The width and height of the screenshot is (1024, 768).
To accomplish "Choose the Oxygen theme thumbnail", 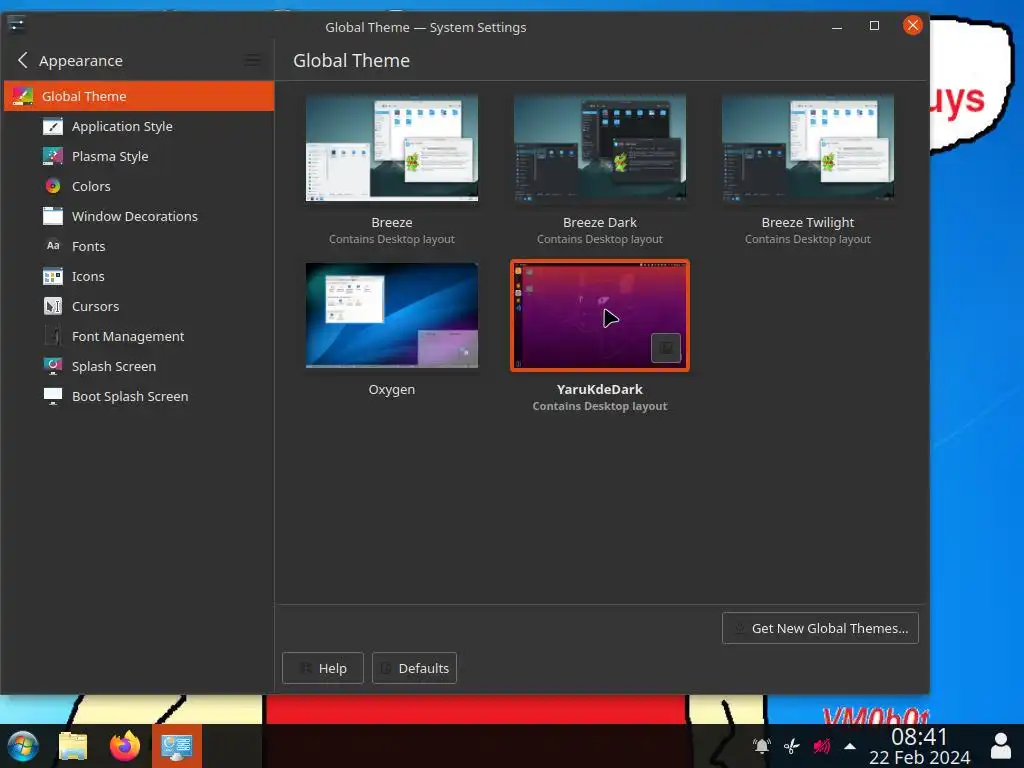I will click(x=392, y=315).
